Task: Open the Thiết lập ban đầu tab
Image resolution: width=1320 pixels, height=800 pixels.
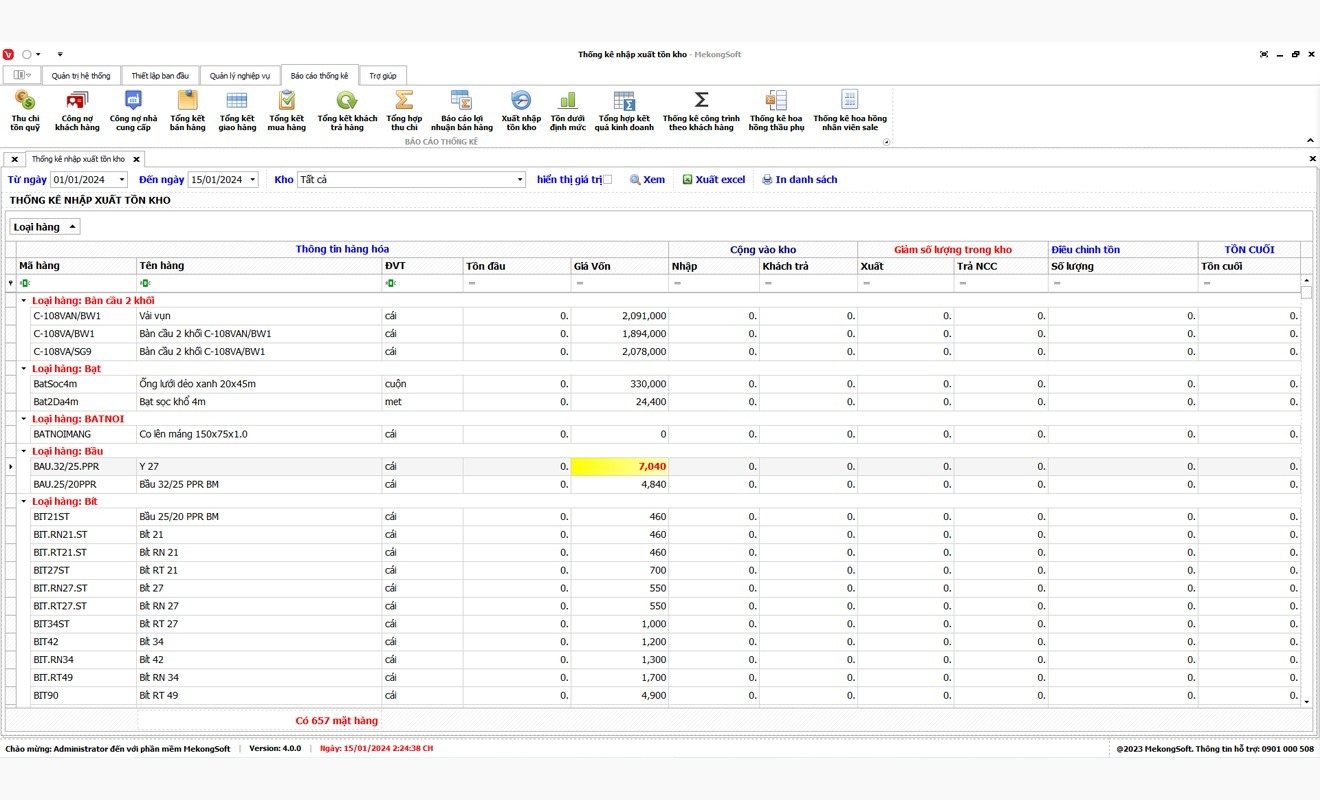Action: pos(160,76)
